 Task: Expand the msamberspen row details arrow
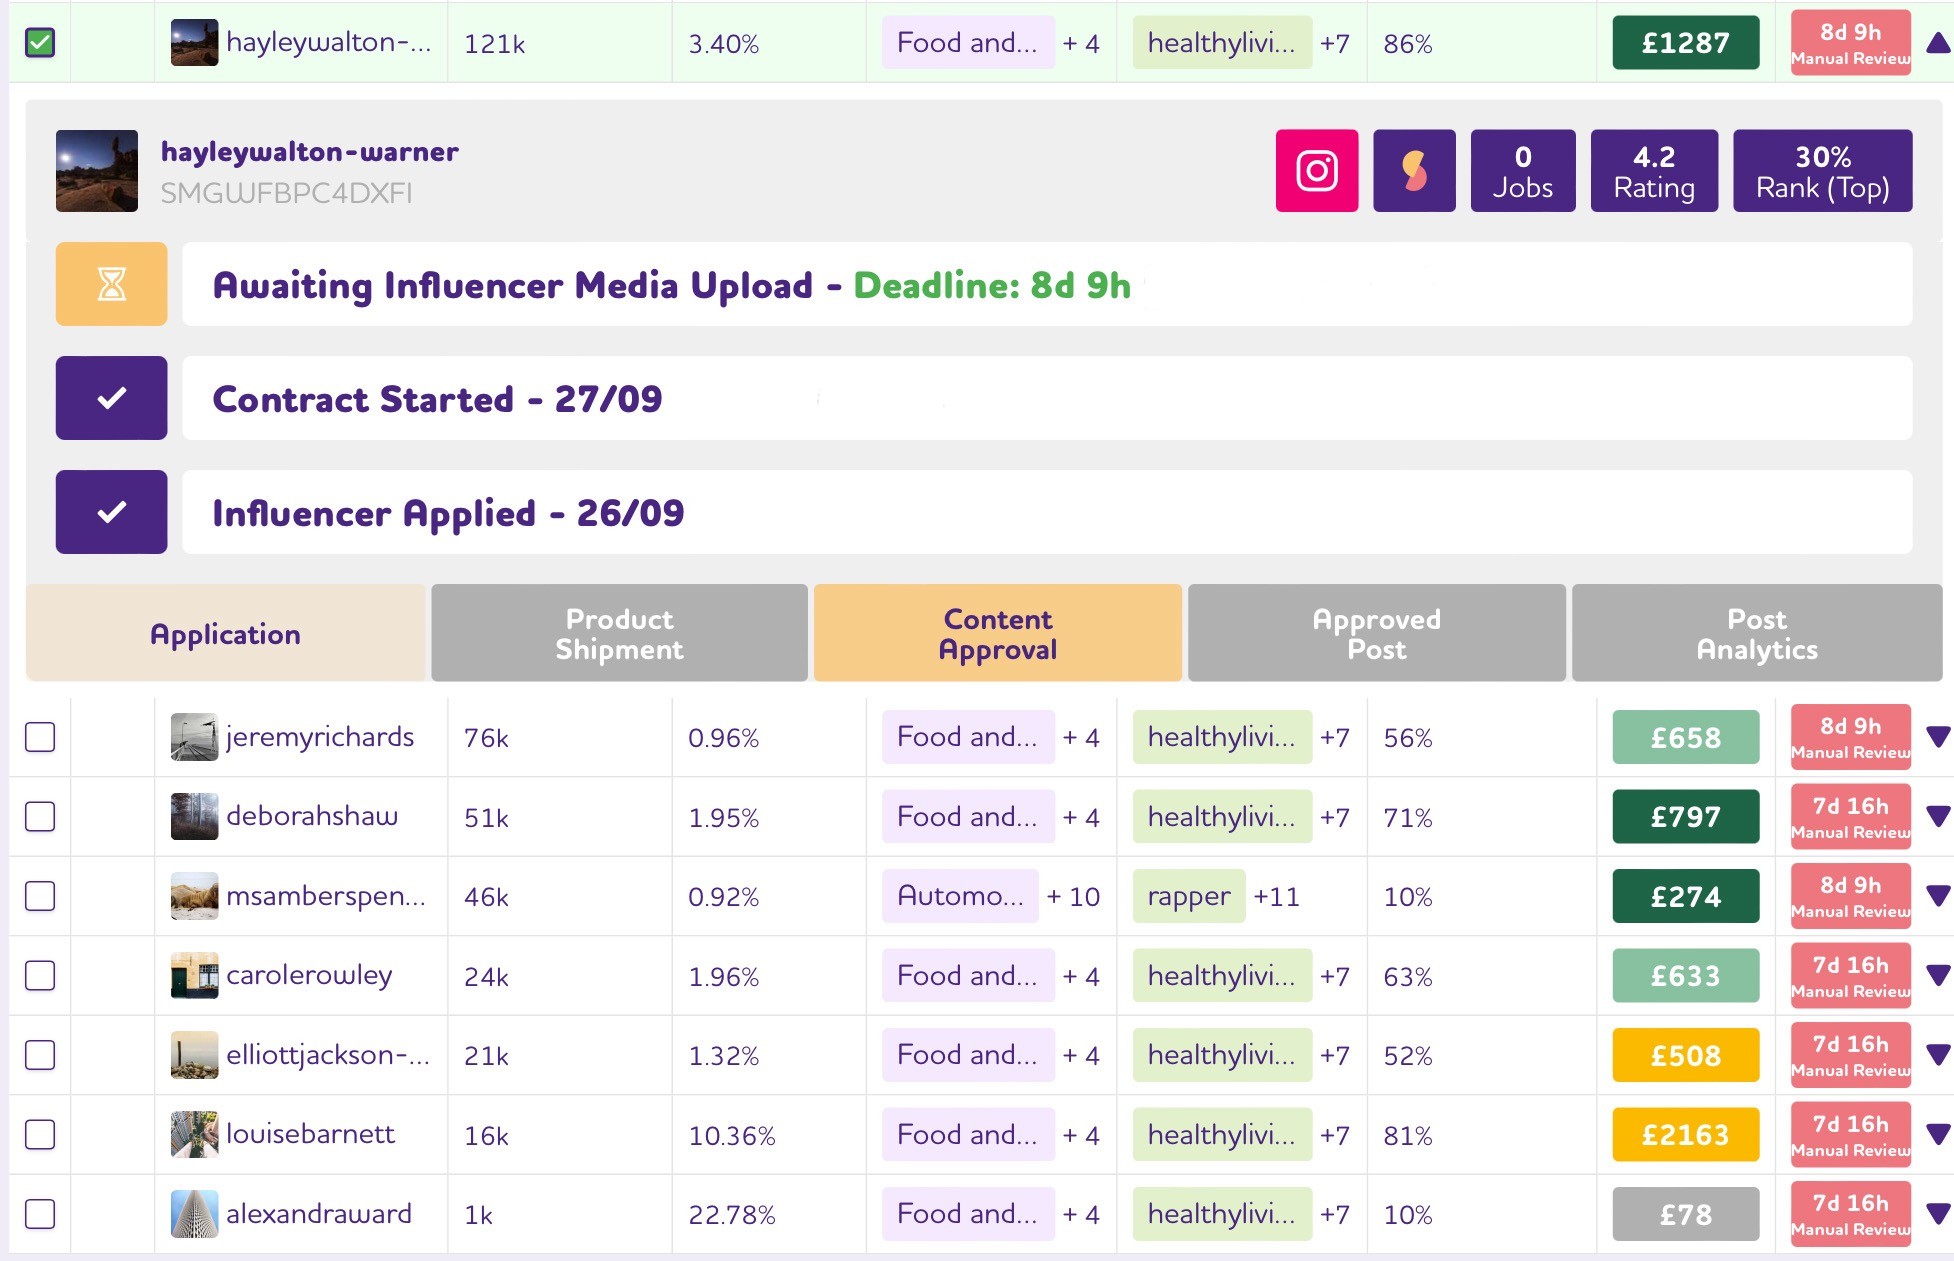(1937, 895)
